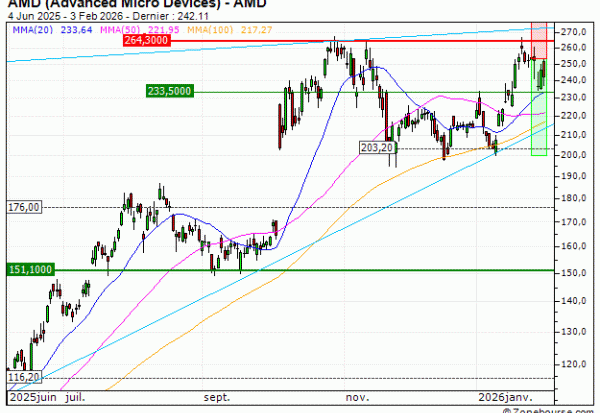This screenshot has height=413, width=600.
Task: Click the 250,0 price axis label
Action: click(573, 64)
